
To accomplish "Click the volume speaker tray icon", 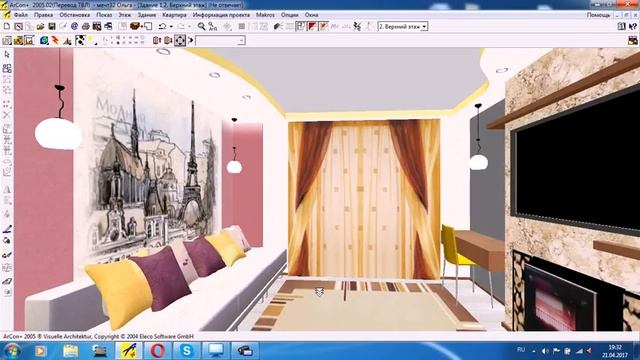I will (544, 351).
